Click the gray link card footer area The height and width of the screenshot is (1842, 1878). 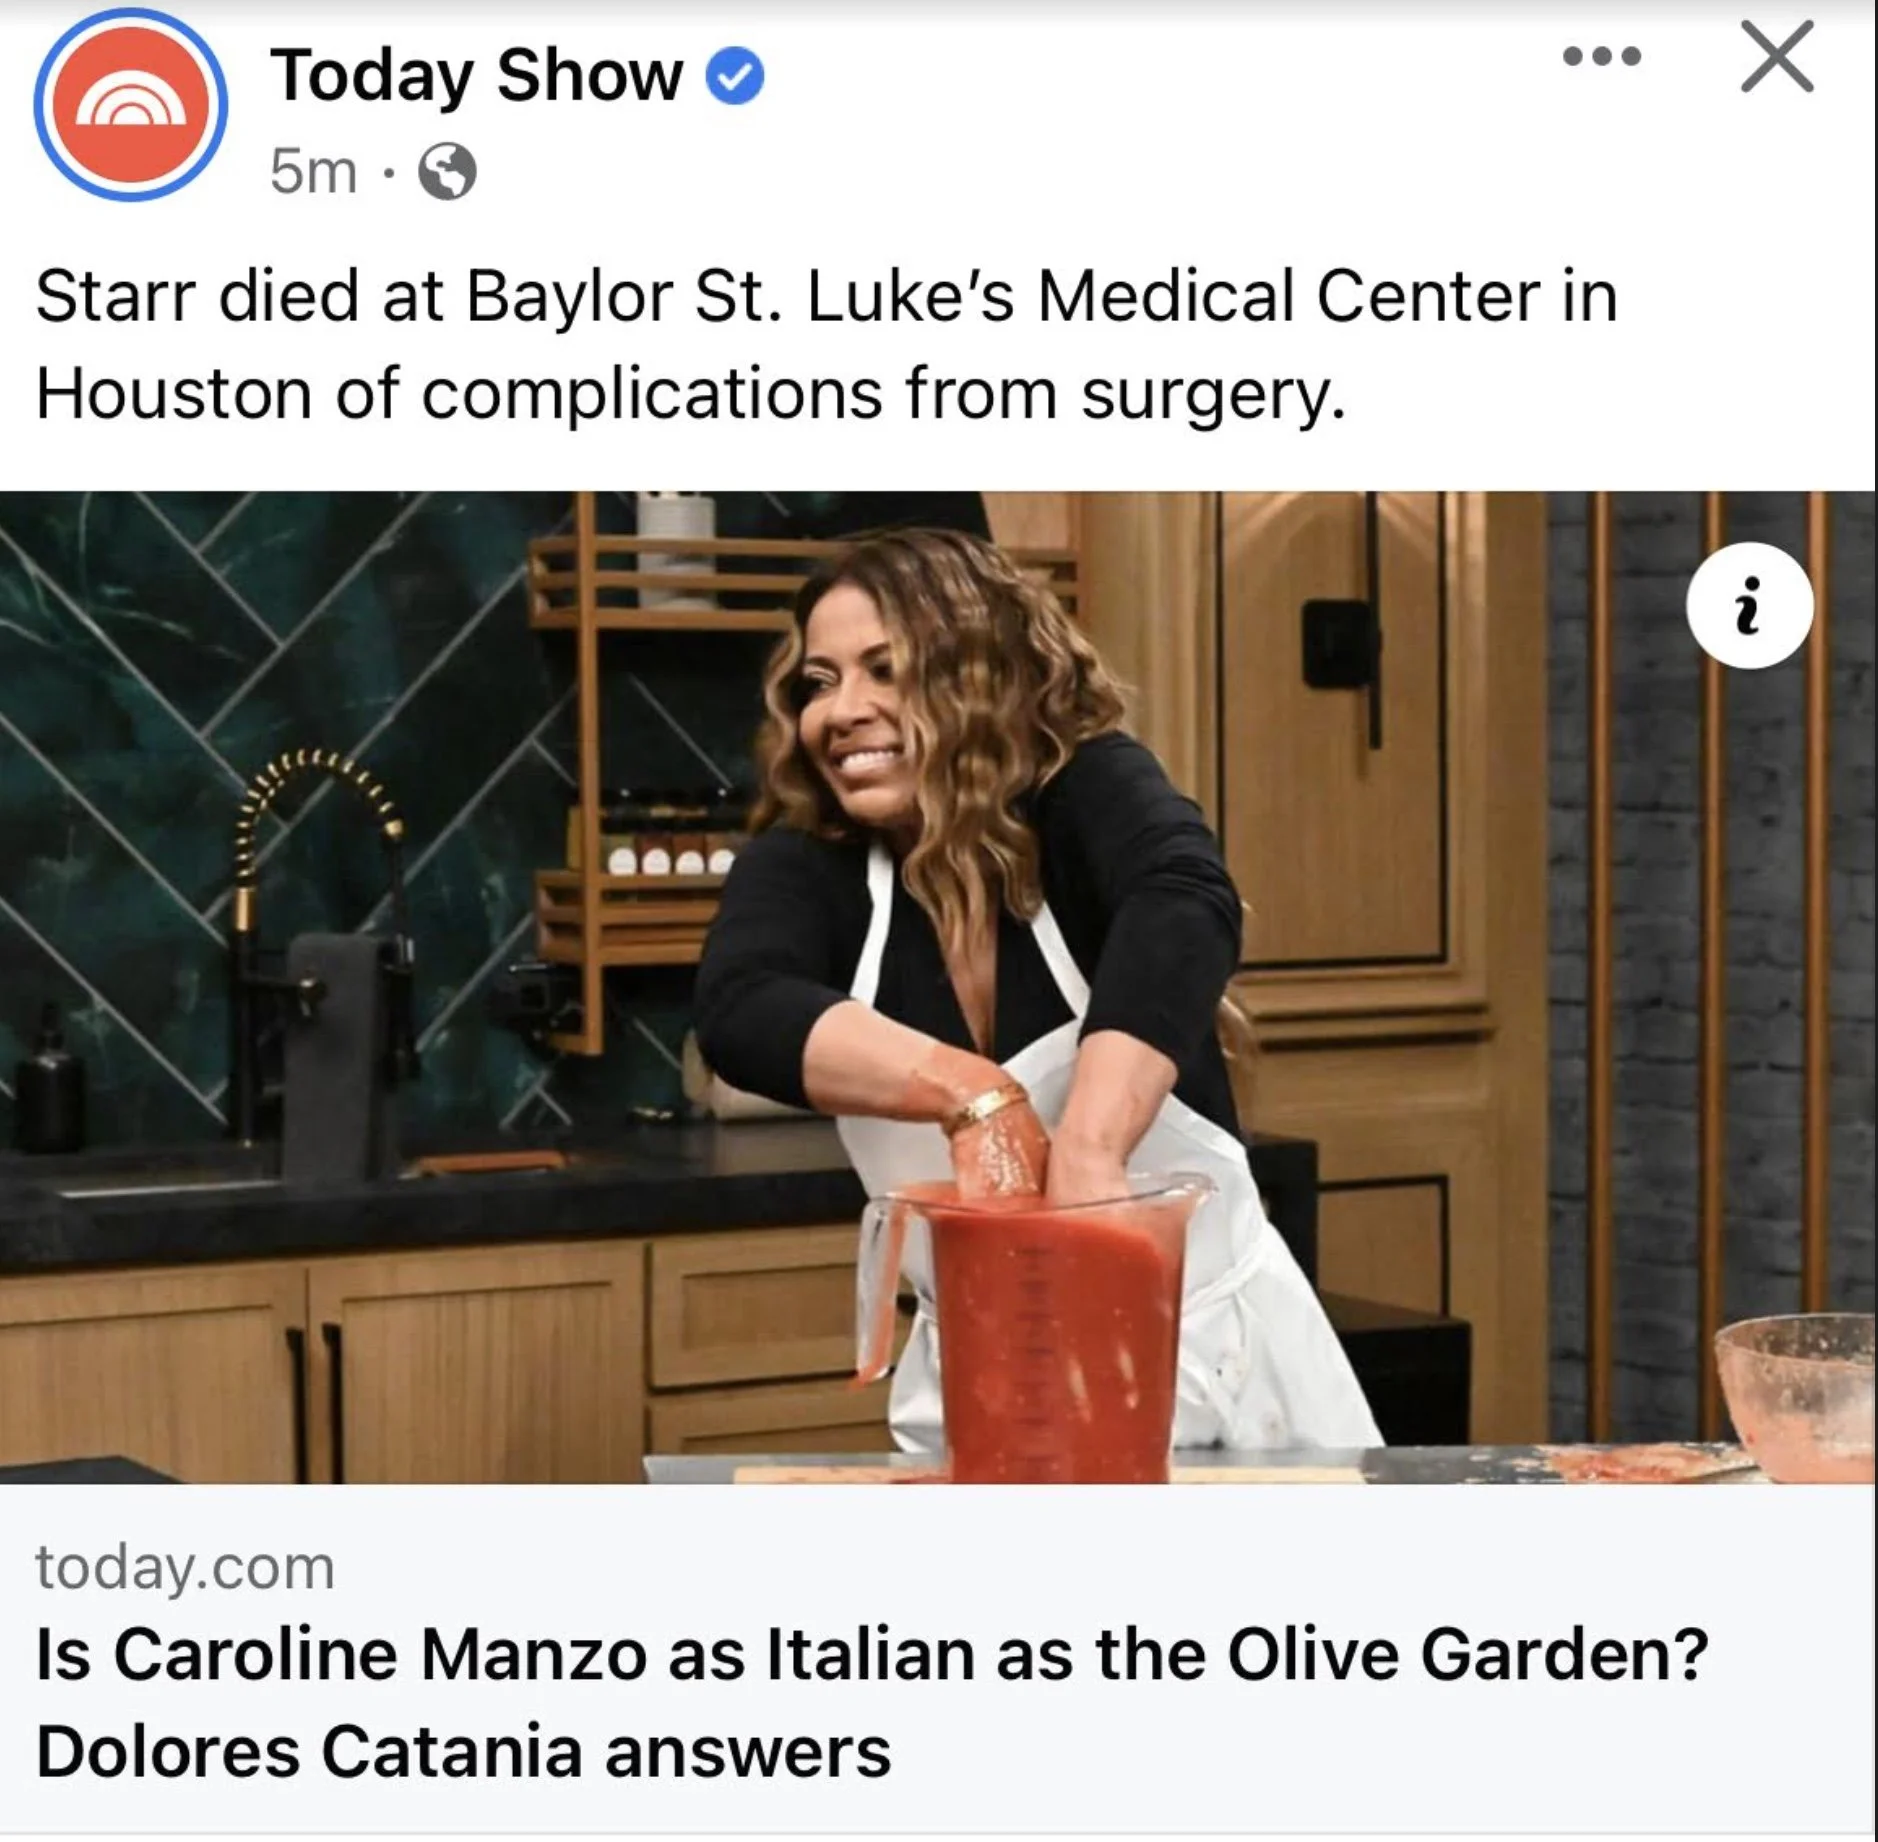click(x=937, y=1660)
